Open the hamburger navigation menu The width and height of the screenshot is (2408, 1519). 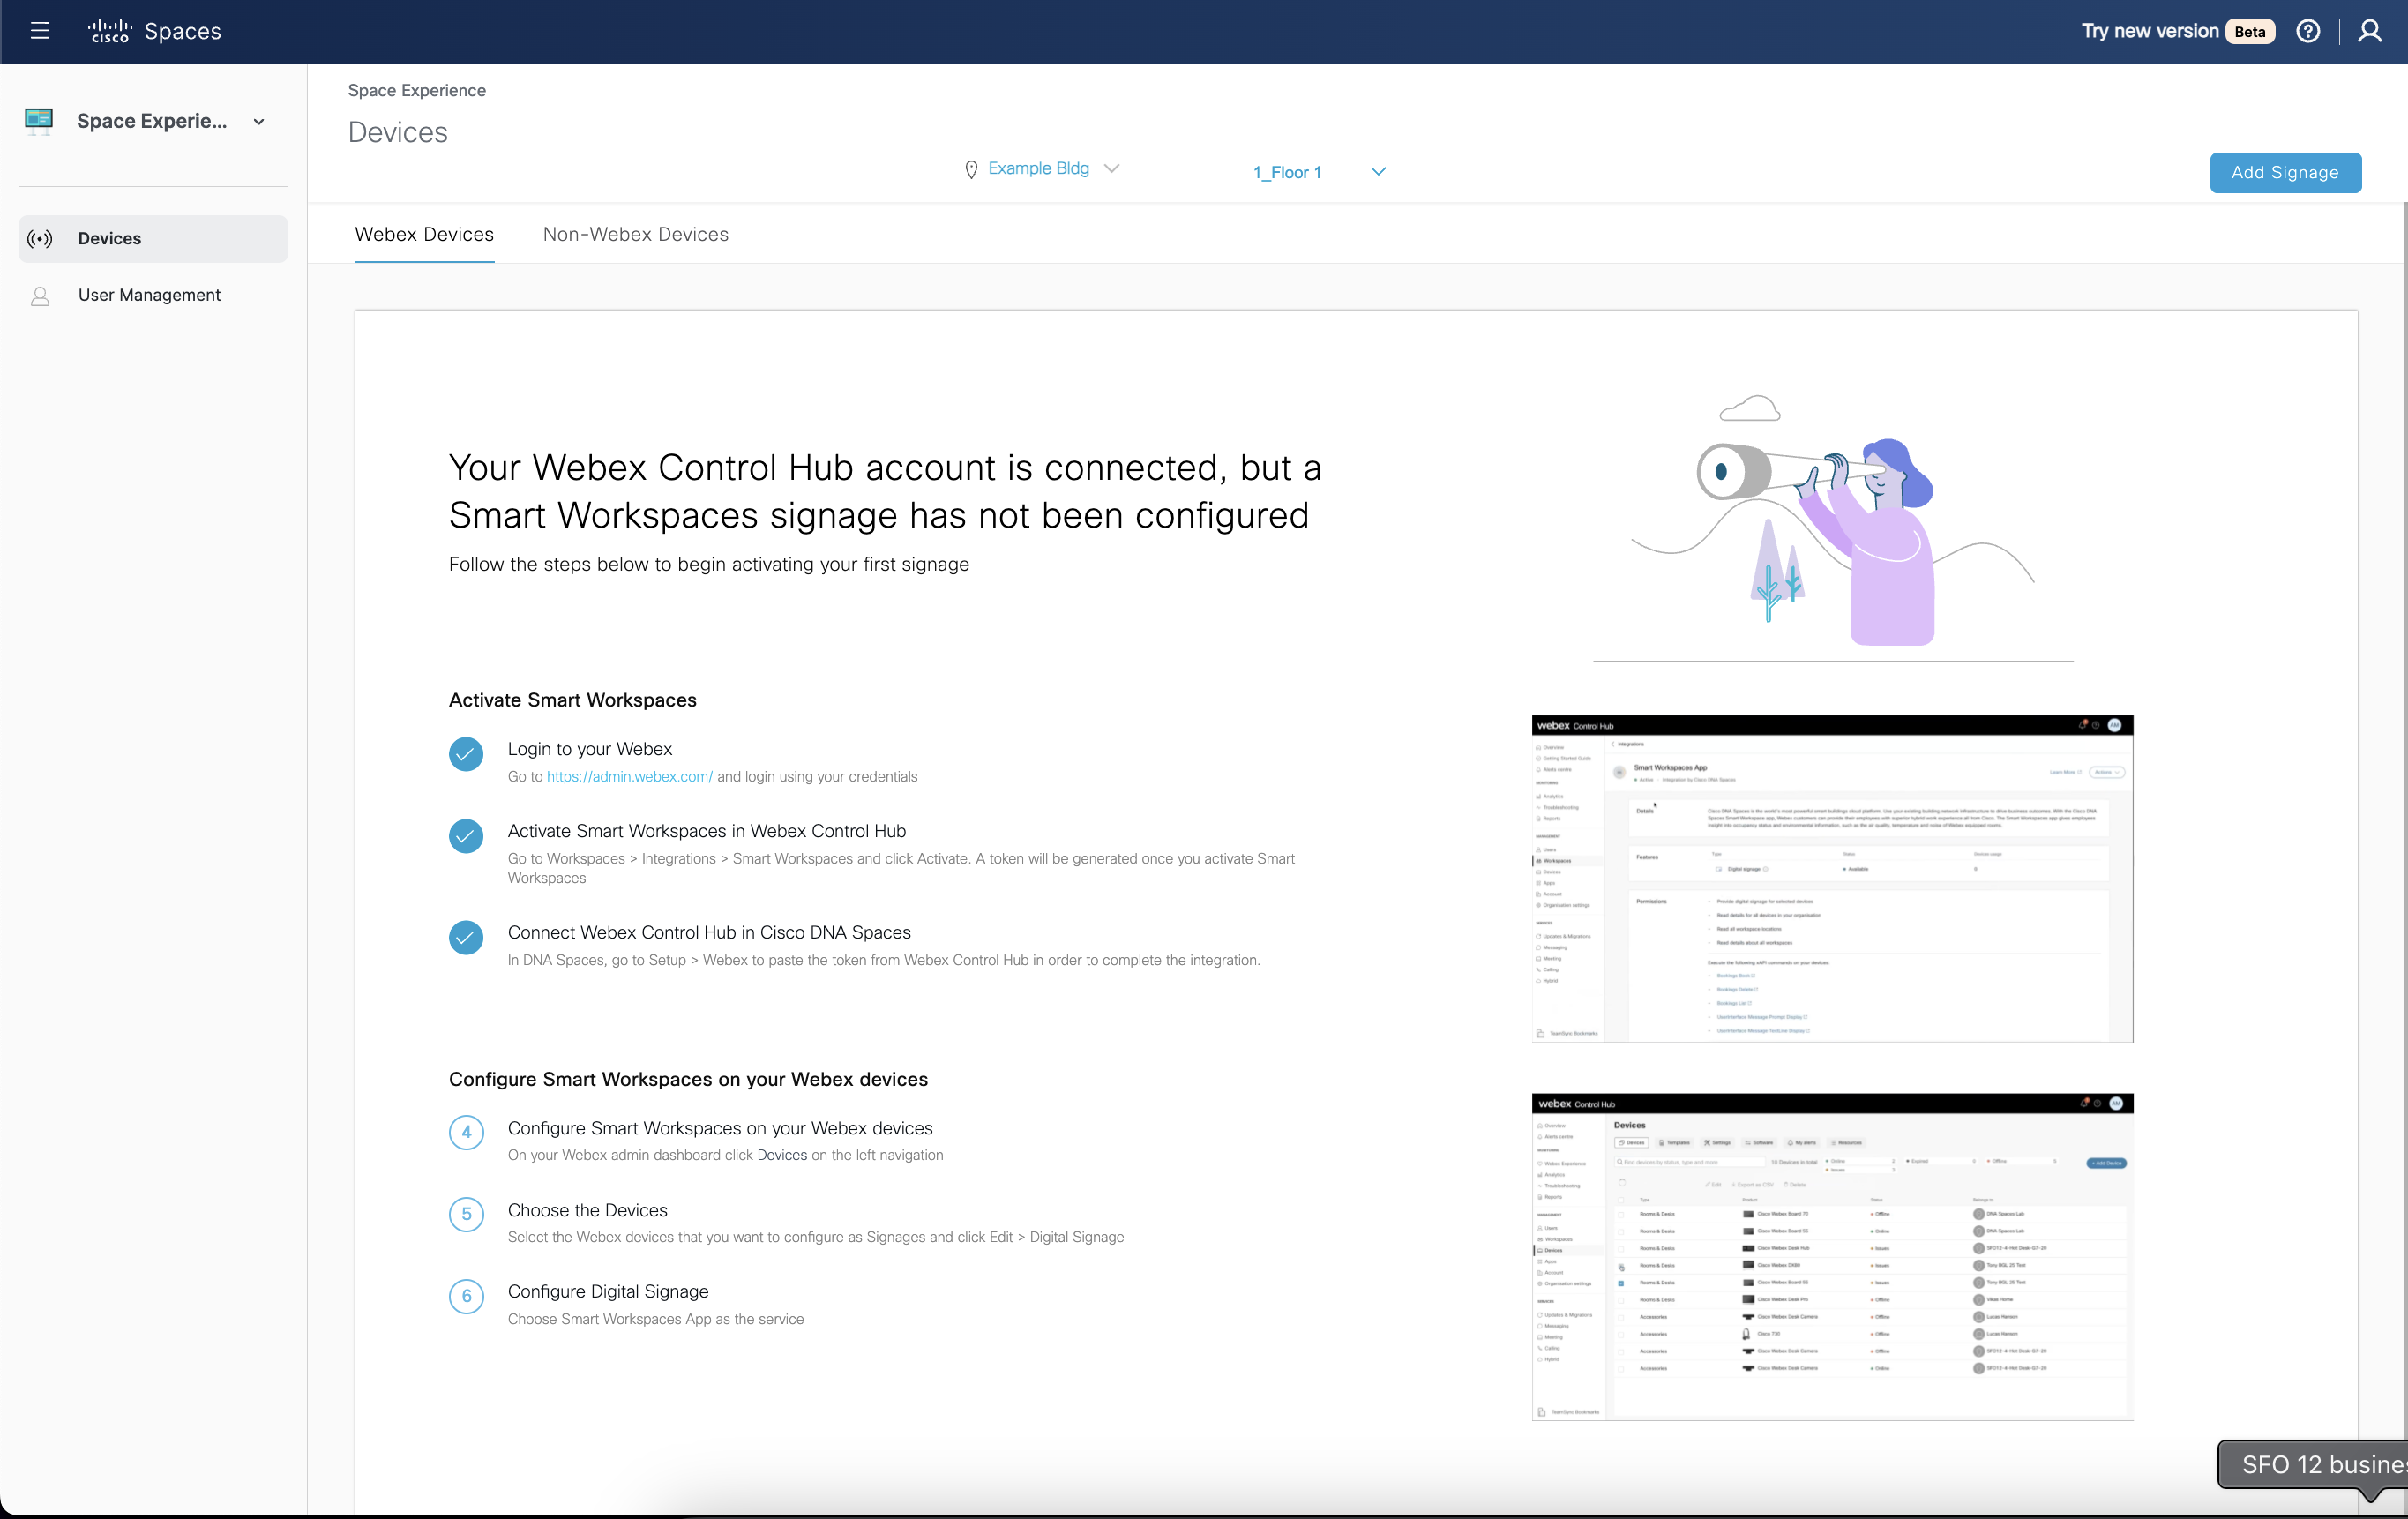pos(40,31)
